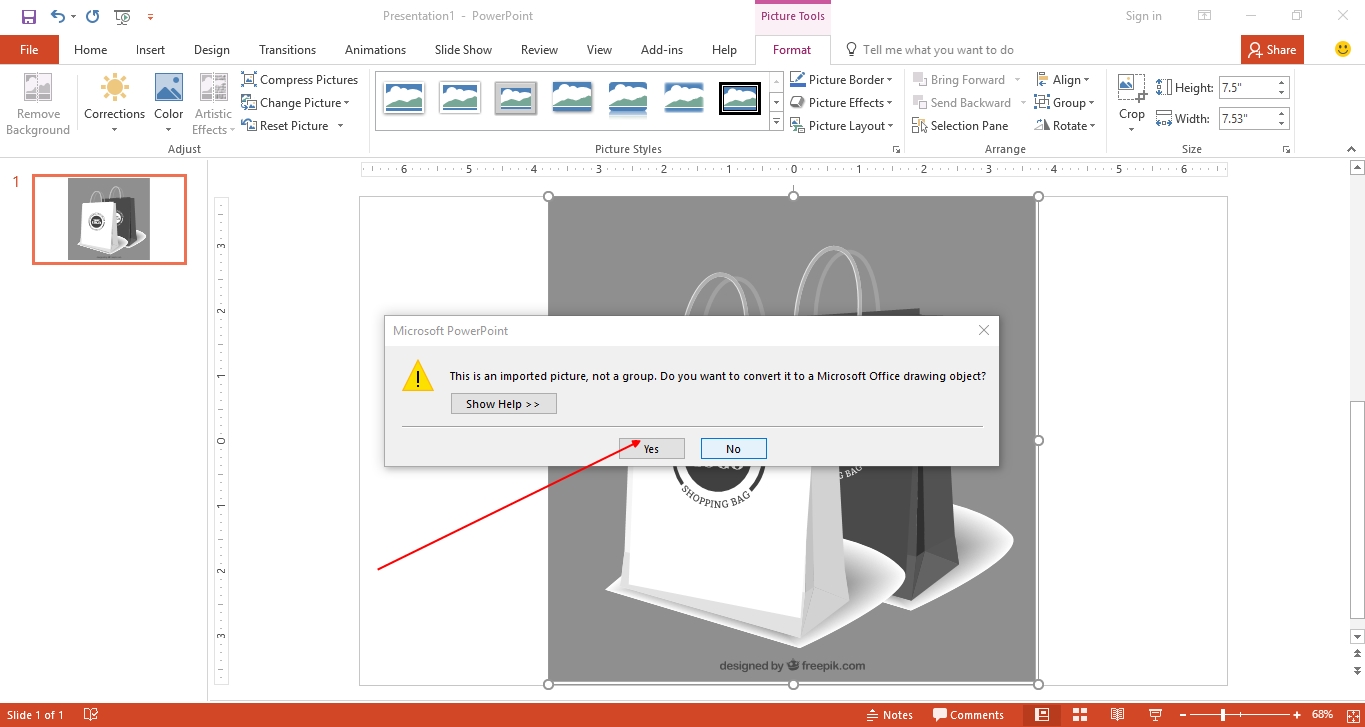
Task: Click Yes to convert the picture
Action: tap(651, 448)
